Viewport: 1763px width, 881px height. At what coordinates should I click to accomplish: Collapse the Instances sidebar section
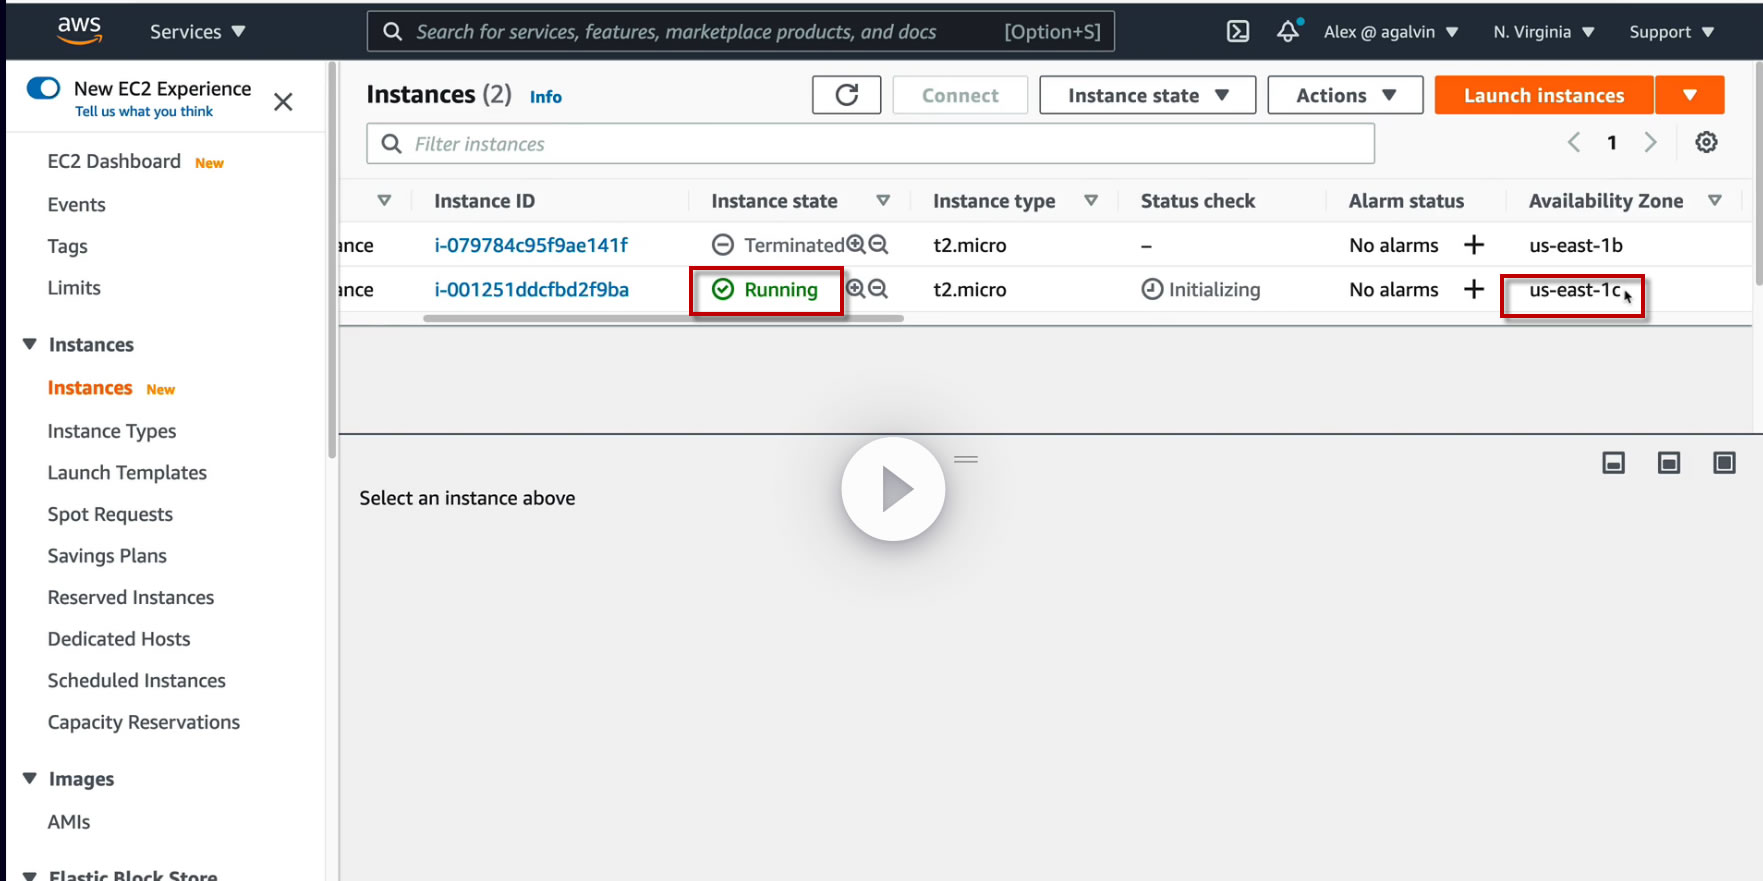point(30,344)
